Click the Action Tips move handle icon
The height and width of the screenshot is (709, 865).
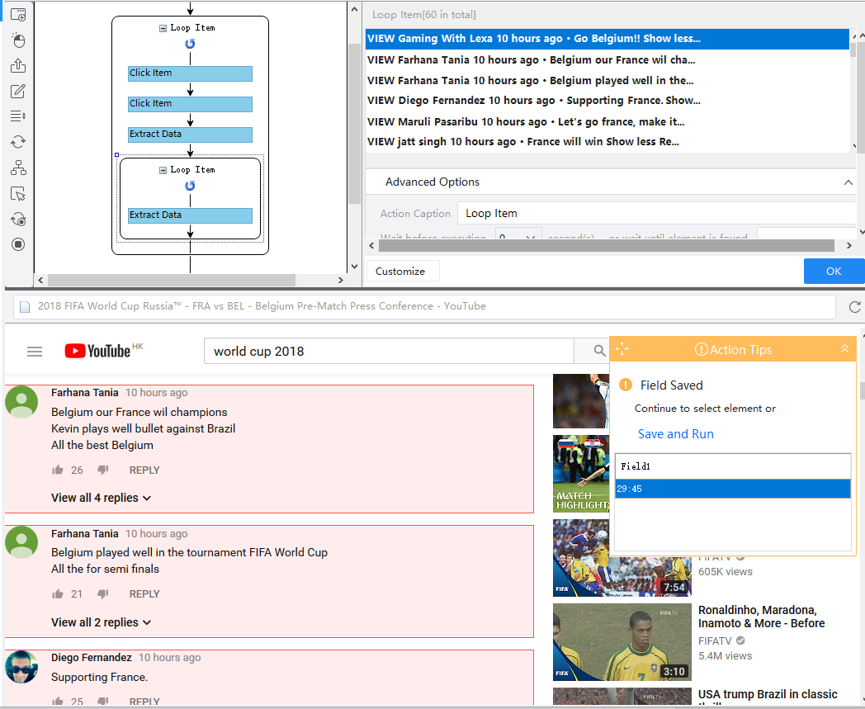pos(622,349)
